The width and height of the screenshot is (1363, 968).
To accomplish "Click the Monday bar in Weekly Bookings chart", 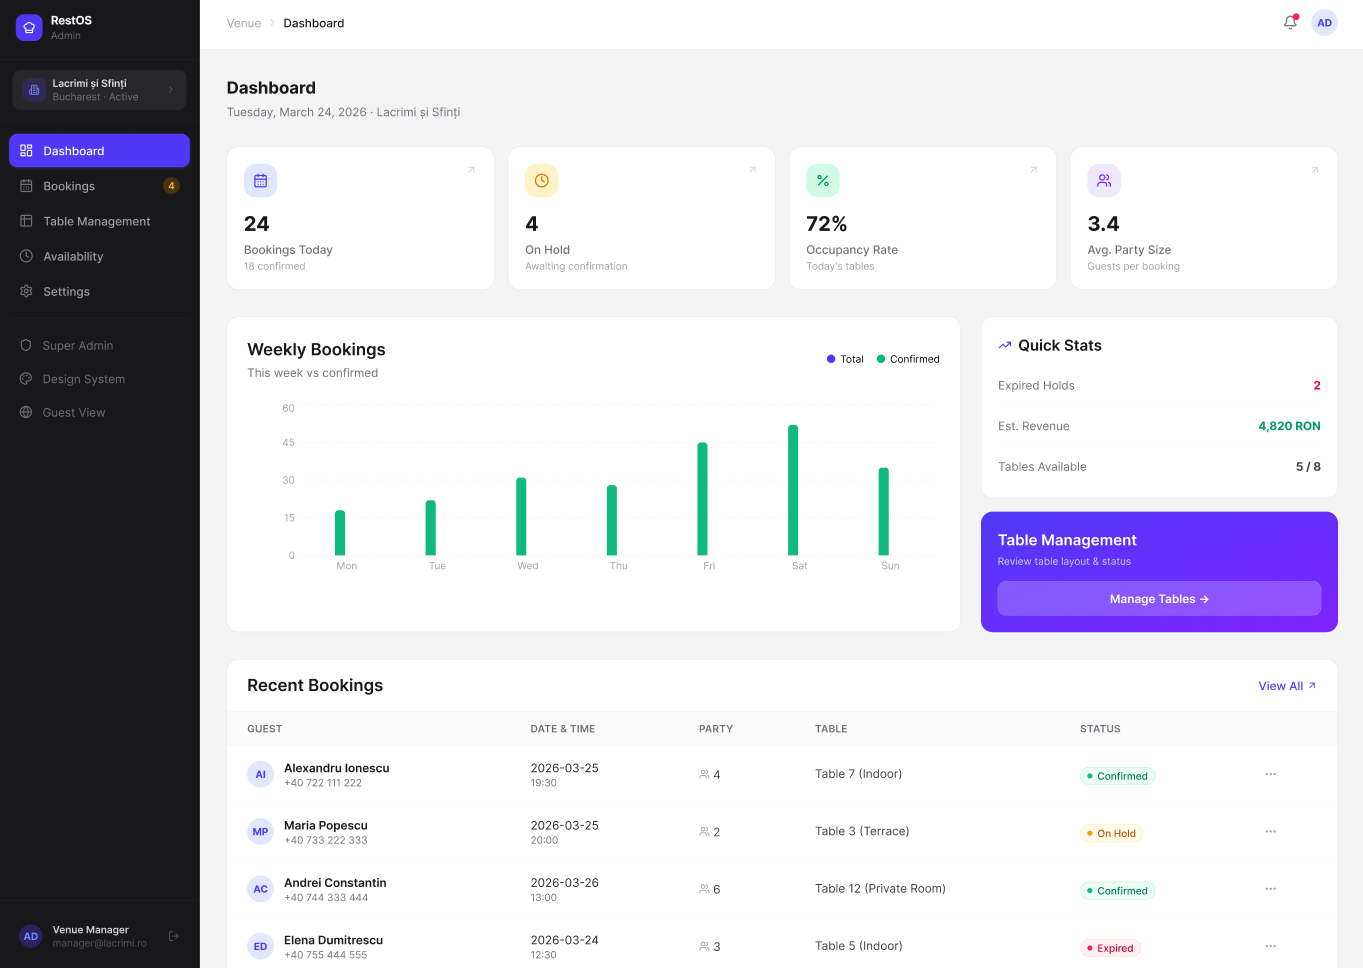I will (340, 533).
